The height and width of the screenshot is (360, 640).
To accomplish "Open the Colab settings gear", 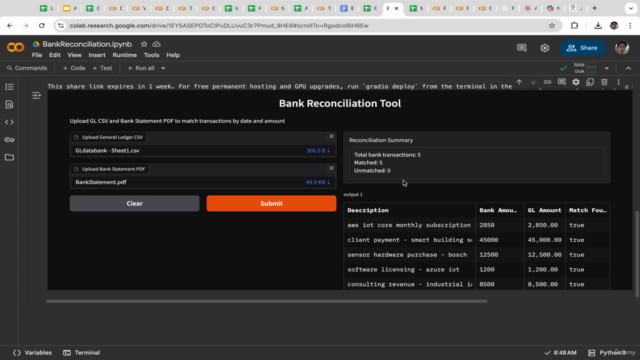I will click(x=544, y=48).
